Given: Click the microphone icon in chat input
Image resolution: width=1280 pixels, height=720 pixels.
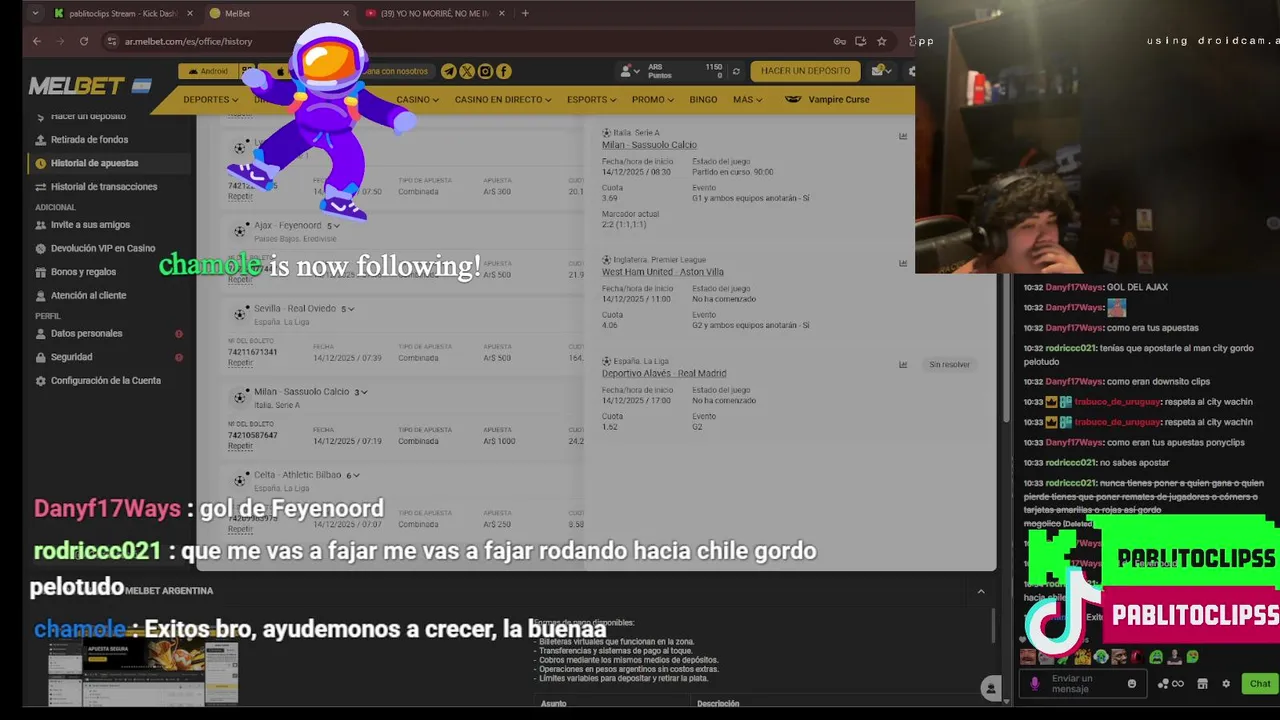Looking at the screenshot, I should 1035,684.
